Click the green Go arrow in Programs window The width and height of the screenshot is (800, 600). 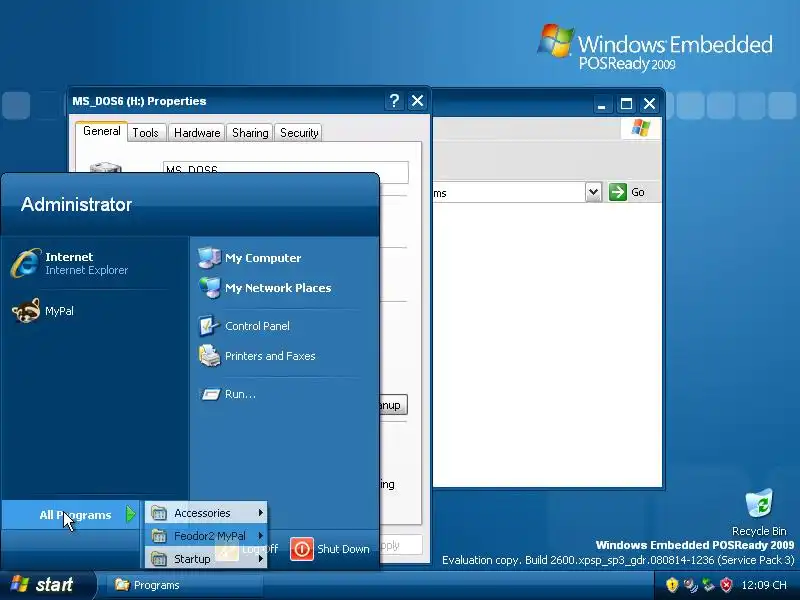(x=617, y=192)
